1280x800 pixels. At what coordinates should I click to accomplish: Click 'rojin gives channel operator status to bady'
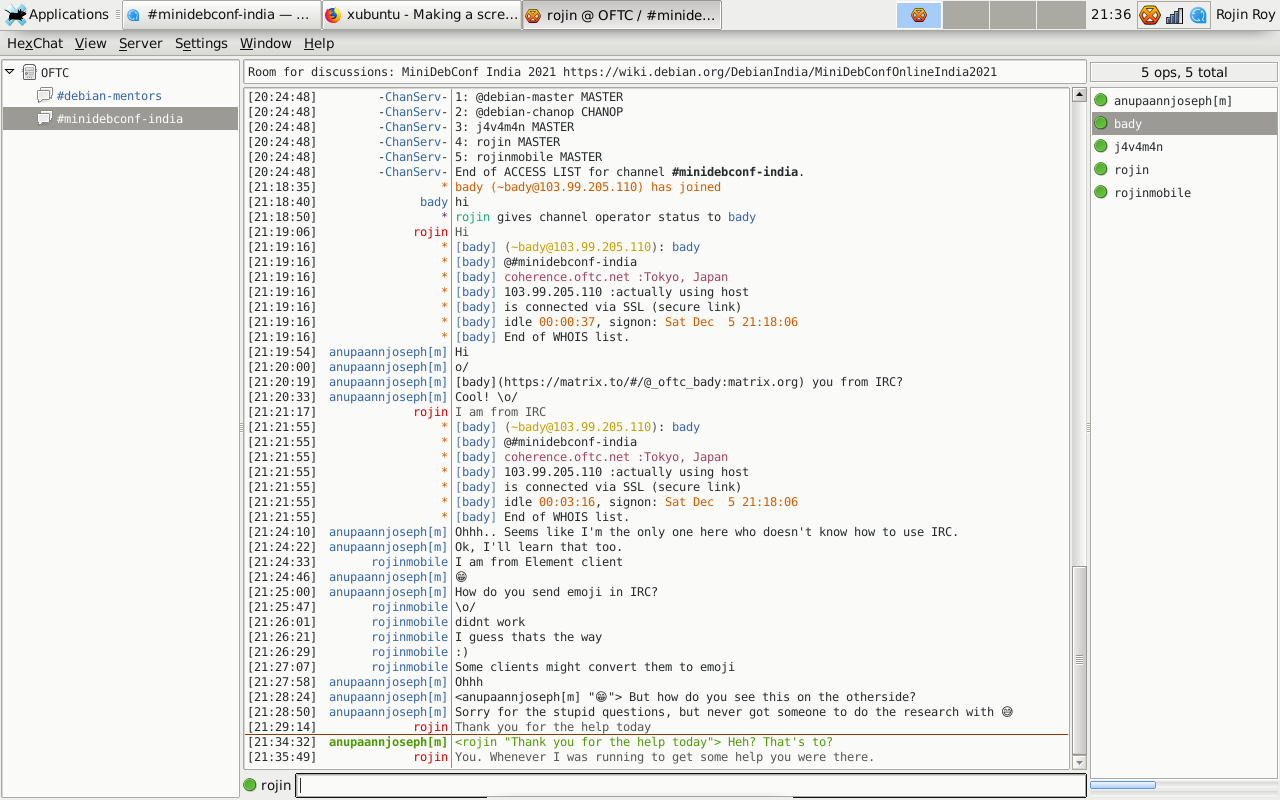[x=605, y=217]
